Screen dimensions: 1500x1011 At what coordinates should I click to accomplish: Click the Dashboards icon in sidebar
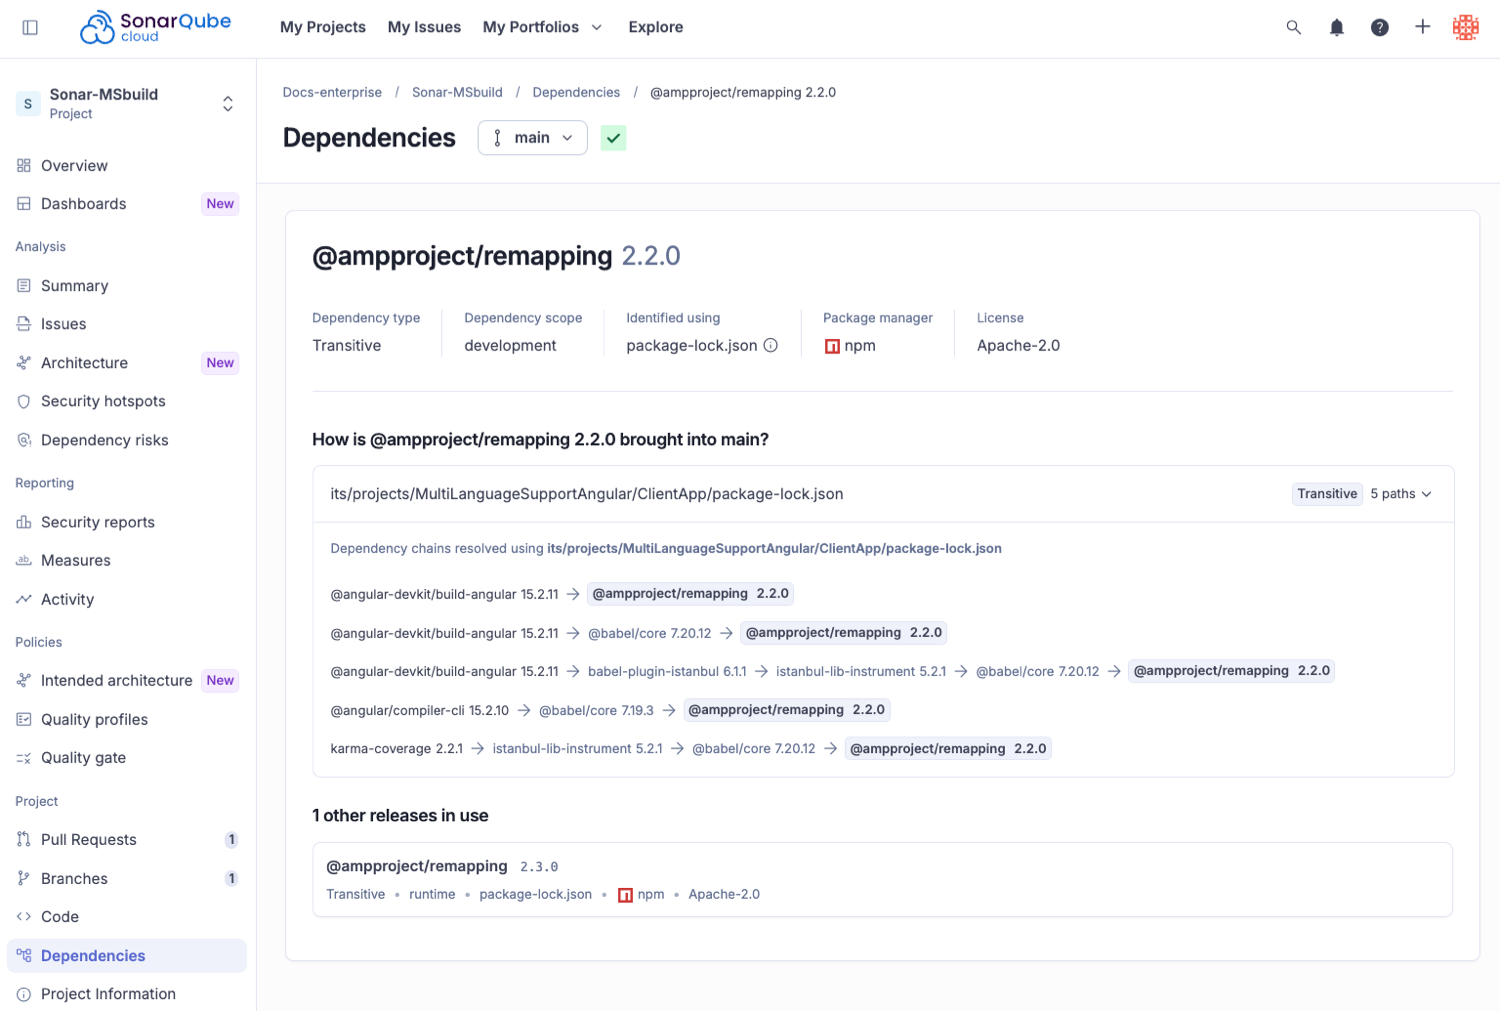pyautogui.click(x=24, y=204)
